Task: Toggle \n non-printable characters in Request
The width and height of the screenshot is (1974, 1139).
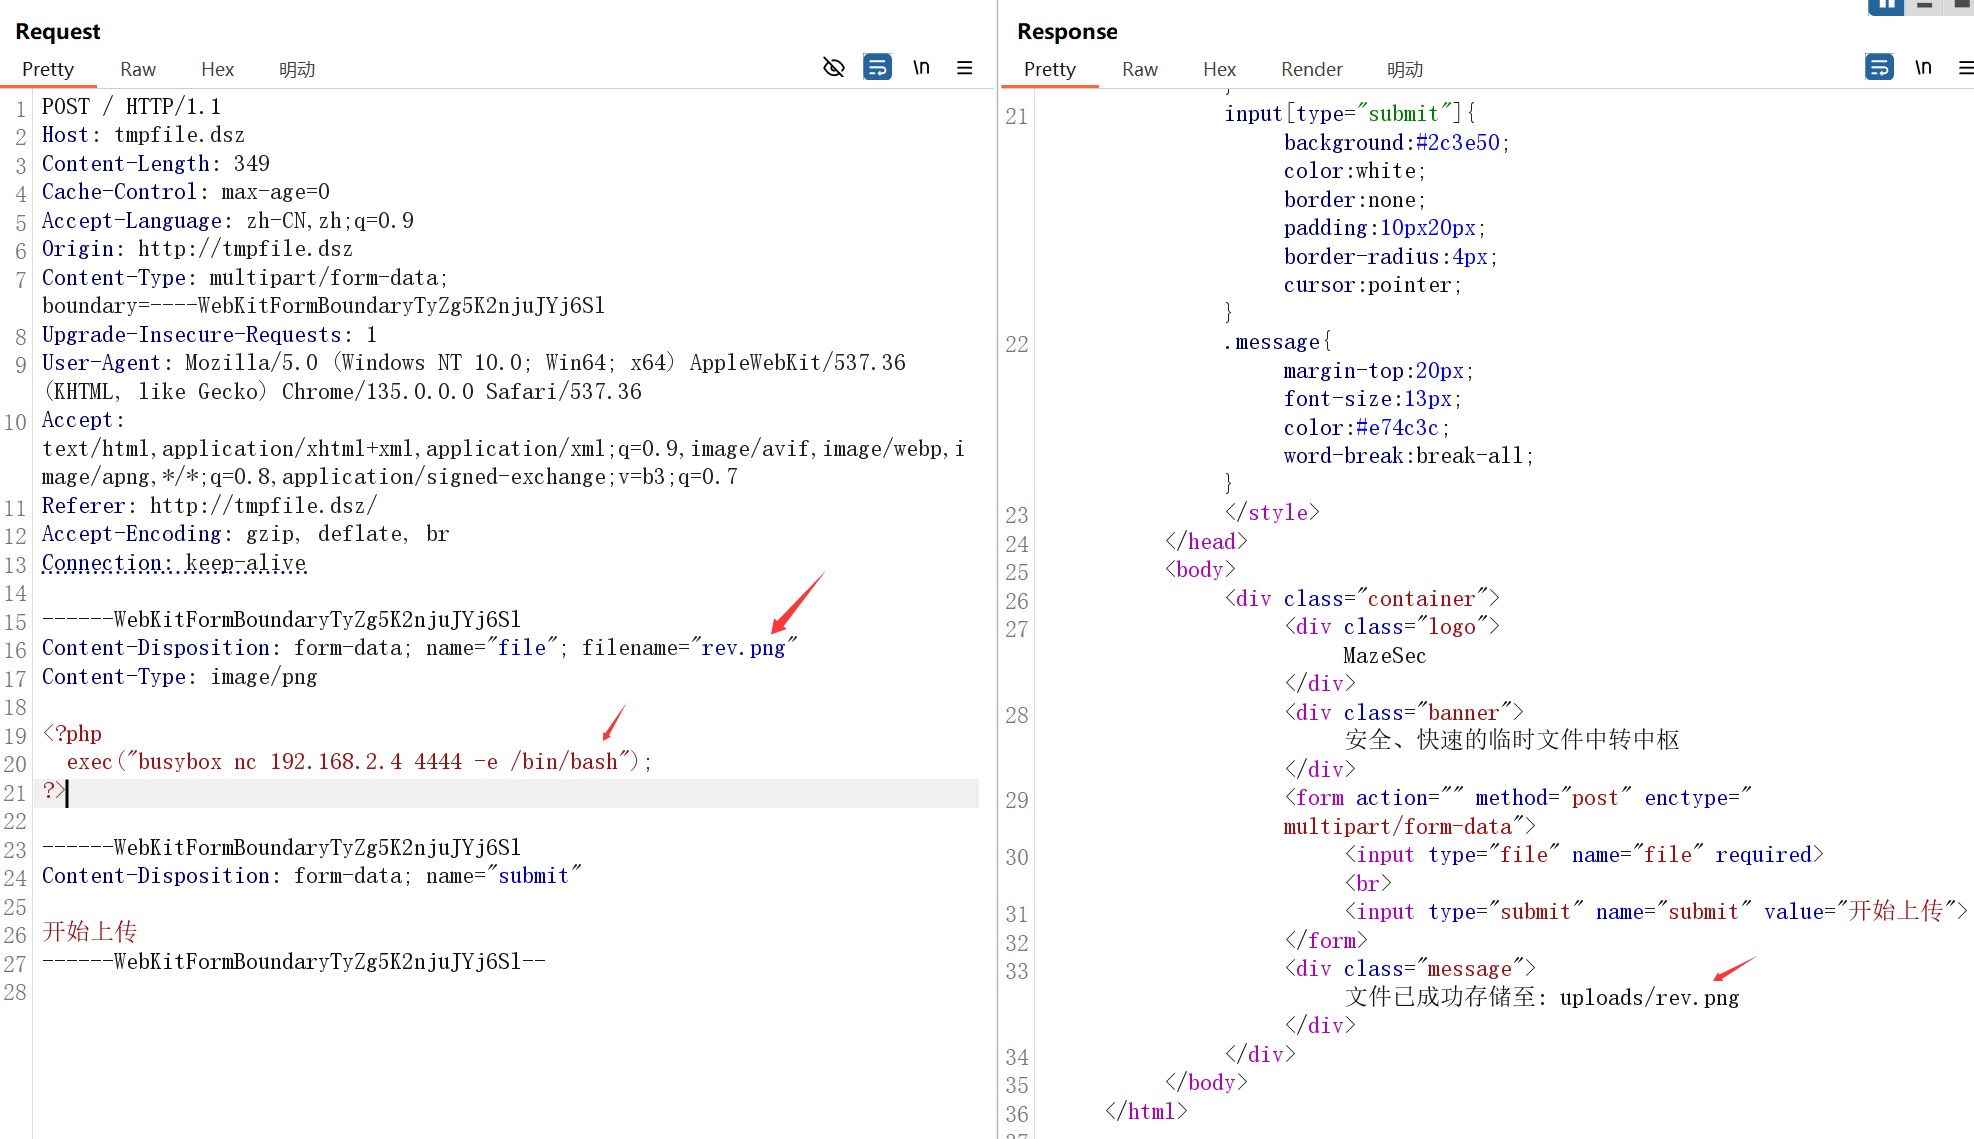Action: [921, 68]
